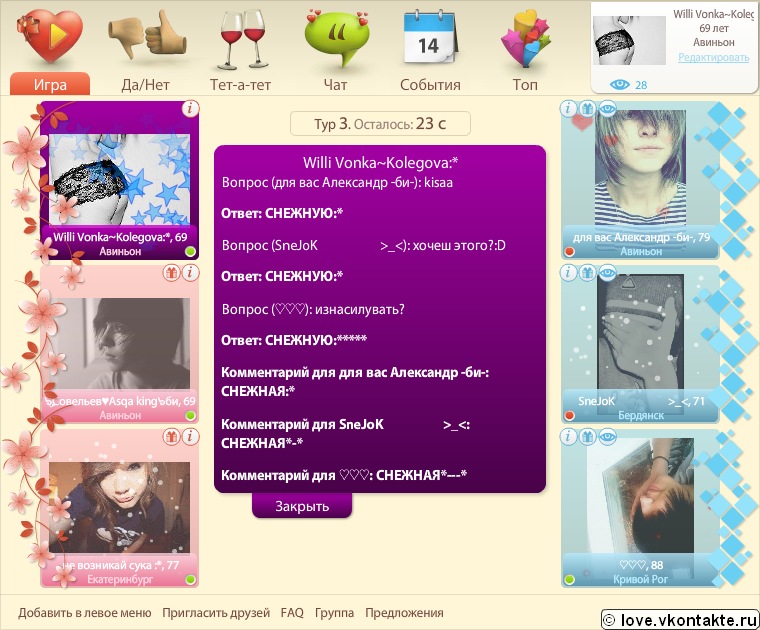760x630 pixels.
Task: Open the FAQ link in footer
Action: pos(292,613)
